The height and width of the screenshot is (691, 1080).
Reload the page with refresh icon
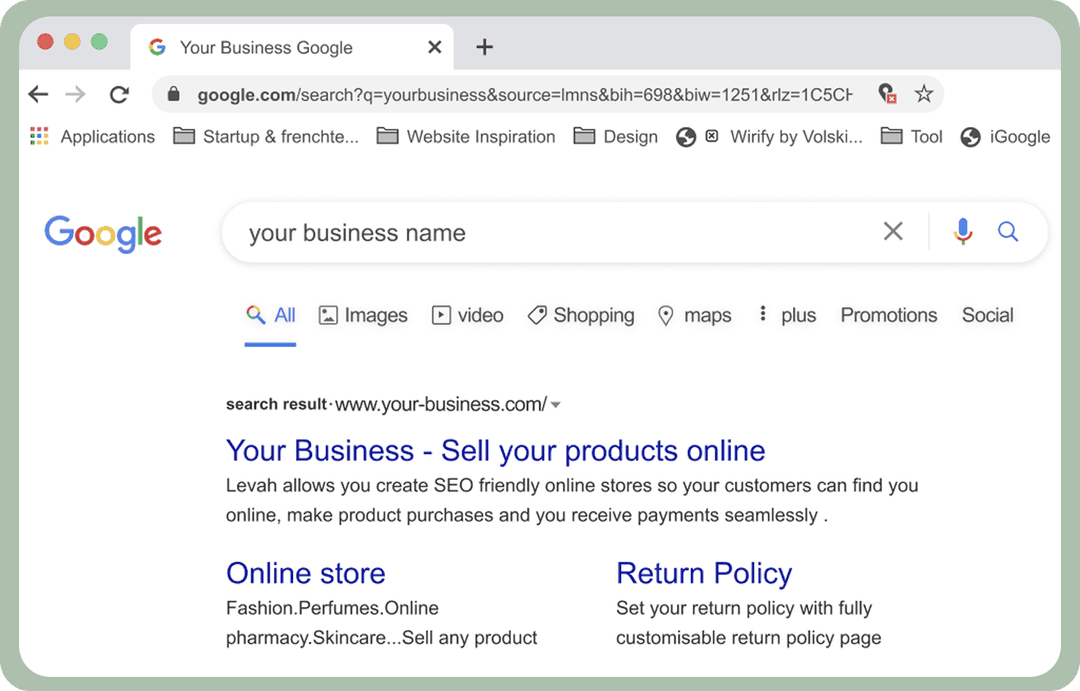tap(119, 94)
